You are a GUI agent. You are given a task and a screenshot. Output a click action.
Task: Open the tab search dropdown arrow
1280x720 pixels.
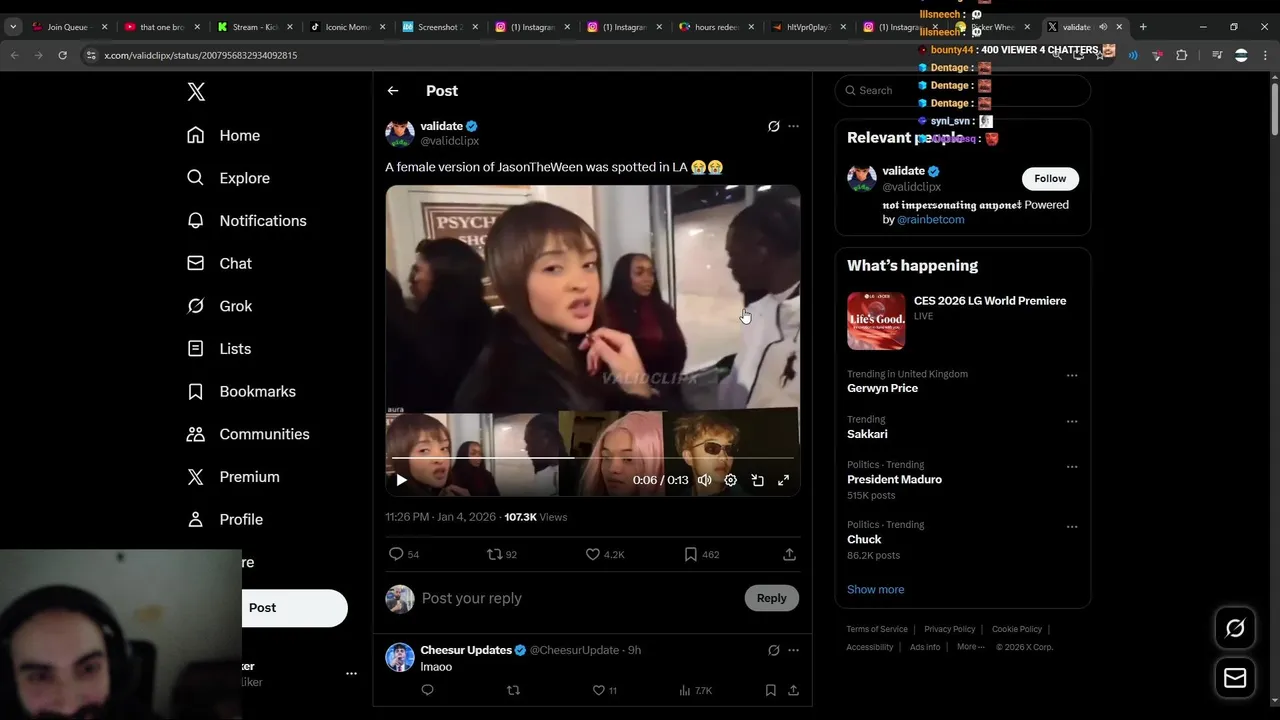[x=13, y=27]
